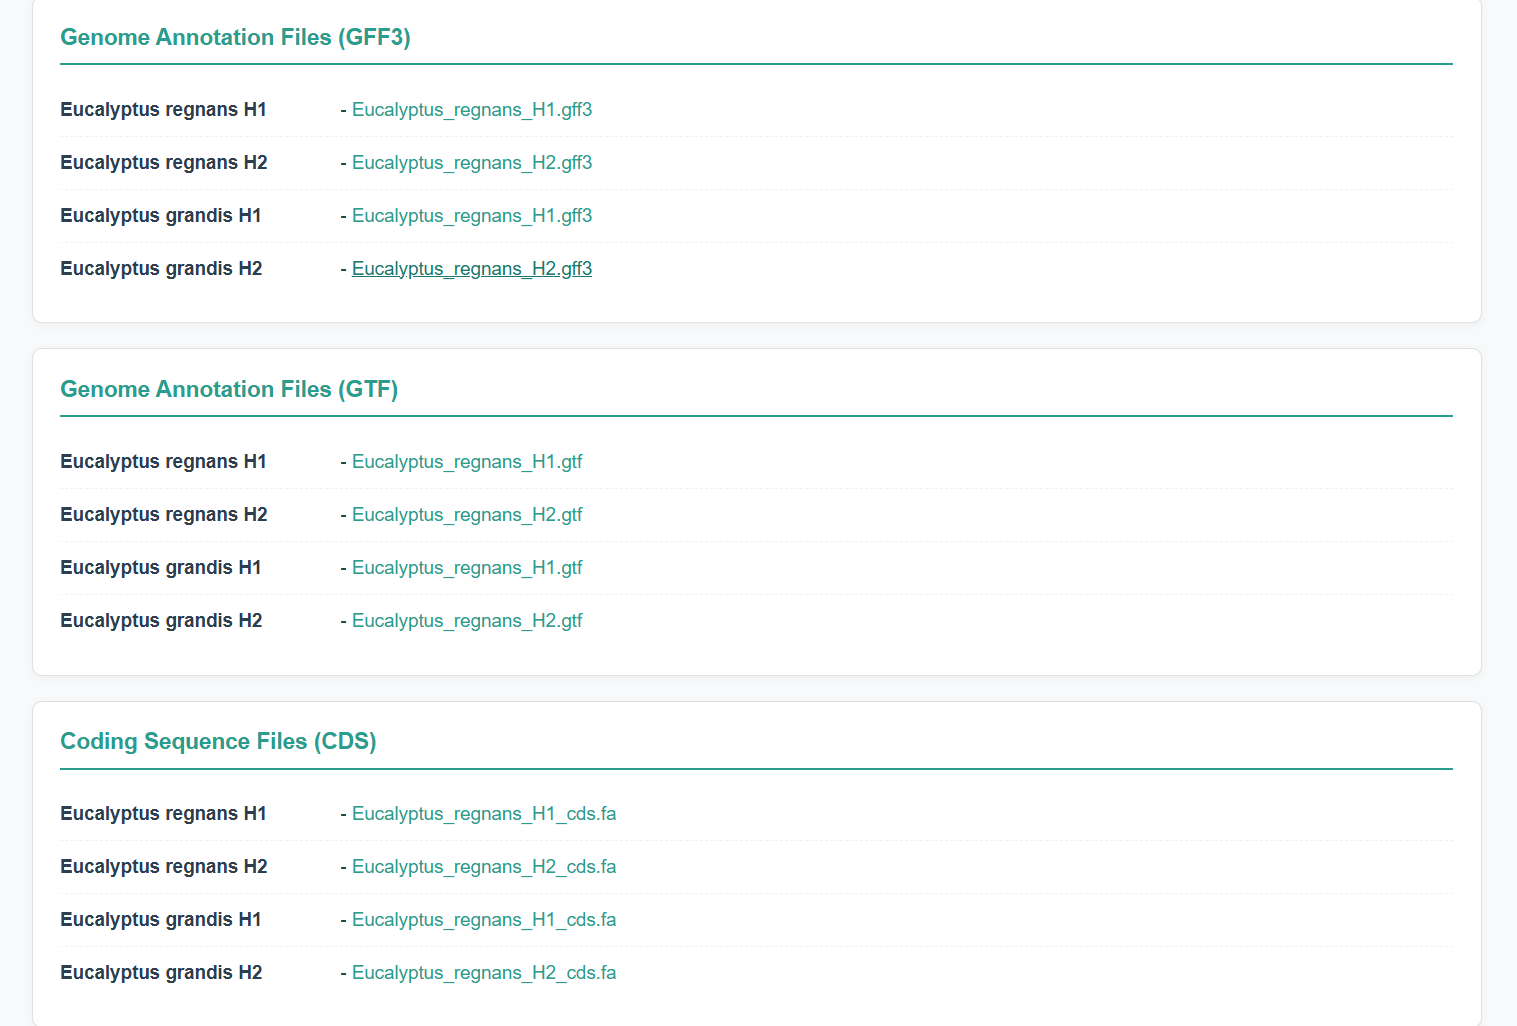Click the Eucalyptus grandis H1 label in CDS section

(160, 919)
